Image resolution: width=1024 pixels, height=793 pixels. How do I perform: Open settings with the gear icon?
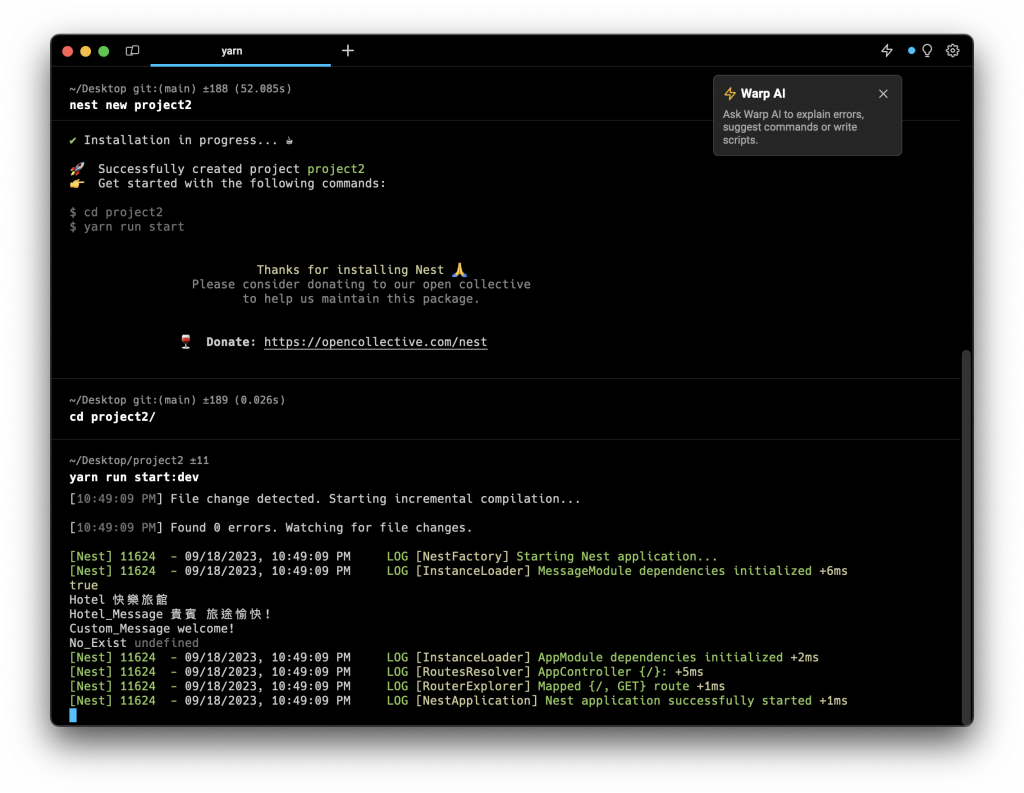click(x=952, y=50)
